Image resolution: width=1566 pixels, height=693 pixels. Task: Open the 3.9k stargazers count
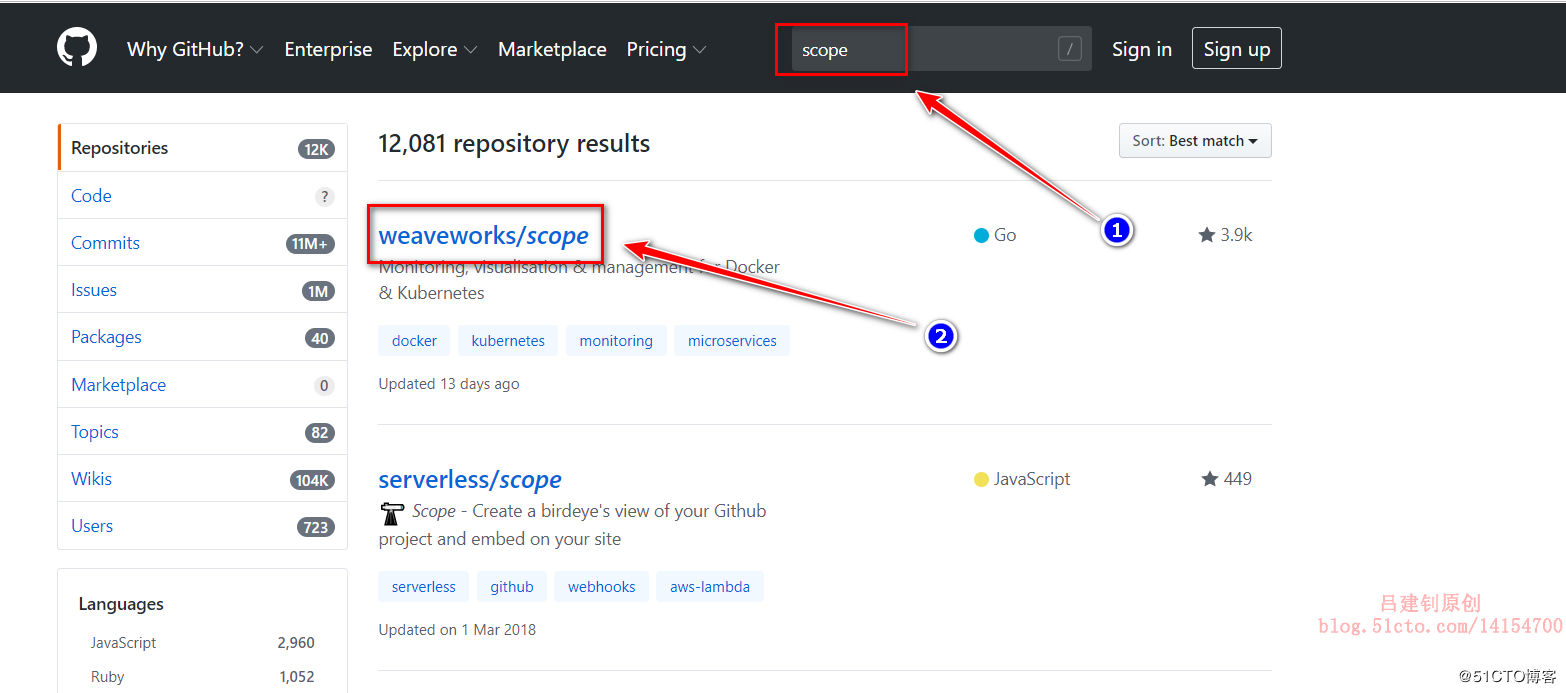(1225, 235)
